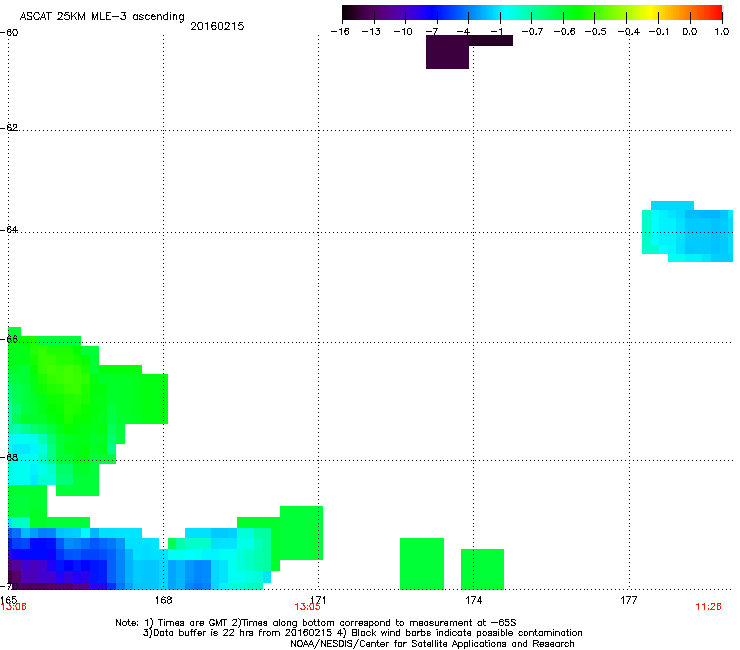Screen dimensions: 740x650
Task: Click the longitude label 171
Action: coord(319,600)
